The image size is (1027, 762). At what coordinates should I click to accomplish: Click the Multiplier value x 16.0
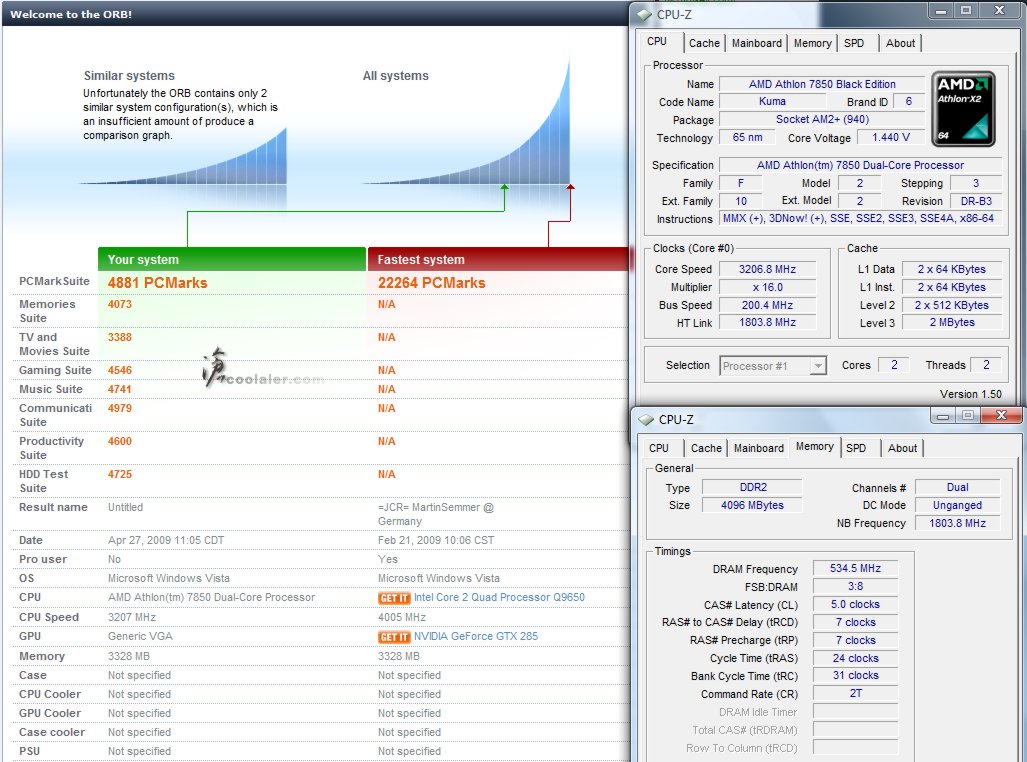coord(768,287)
